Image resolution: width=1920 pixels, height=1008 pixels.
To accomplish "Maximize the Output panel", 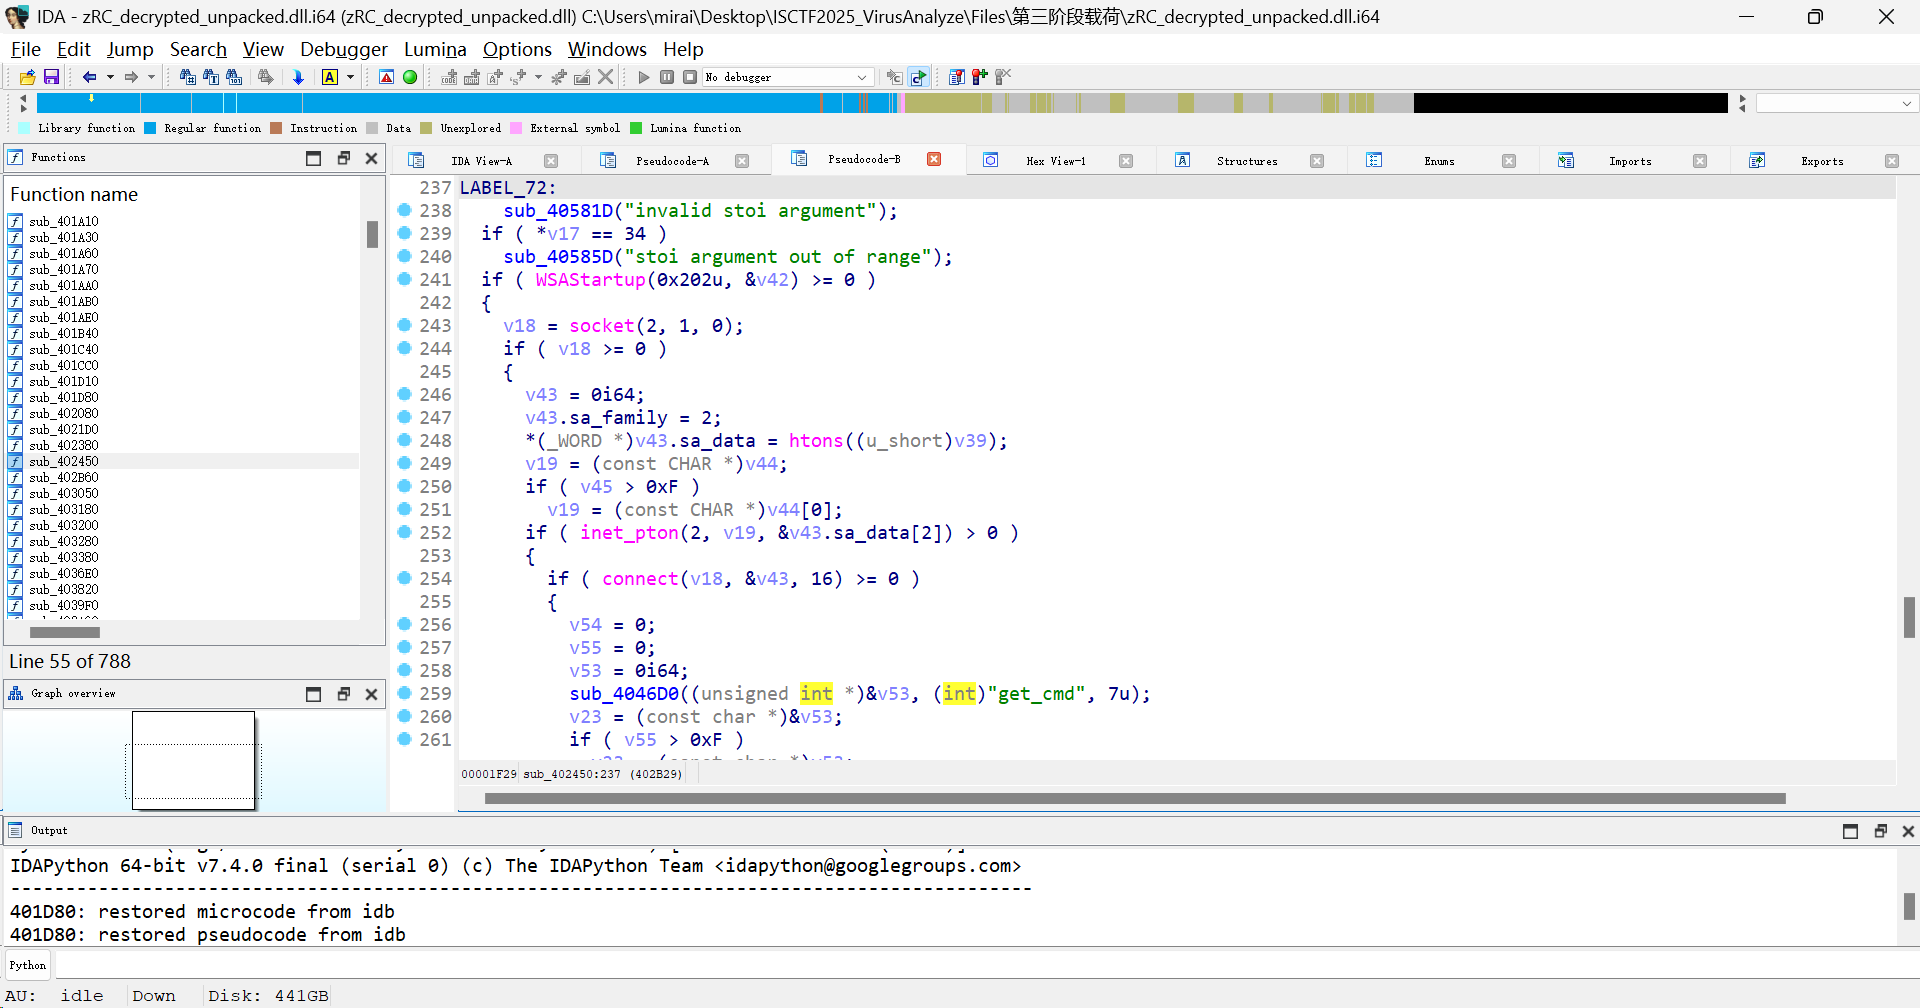I will 1850,831.
